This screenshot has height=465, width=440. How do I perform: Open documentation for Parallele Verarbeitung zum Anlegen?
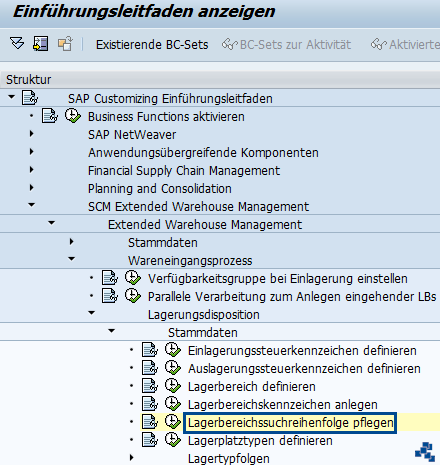click(x=110, y=296)
